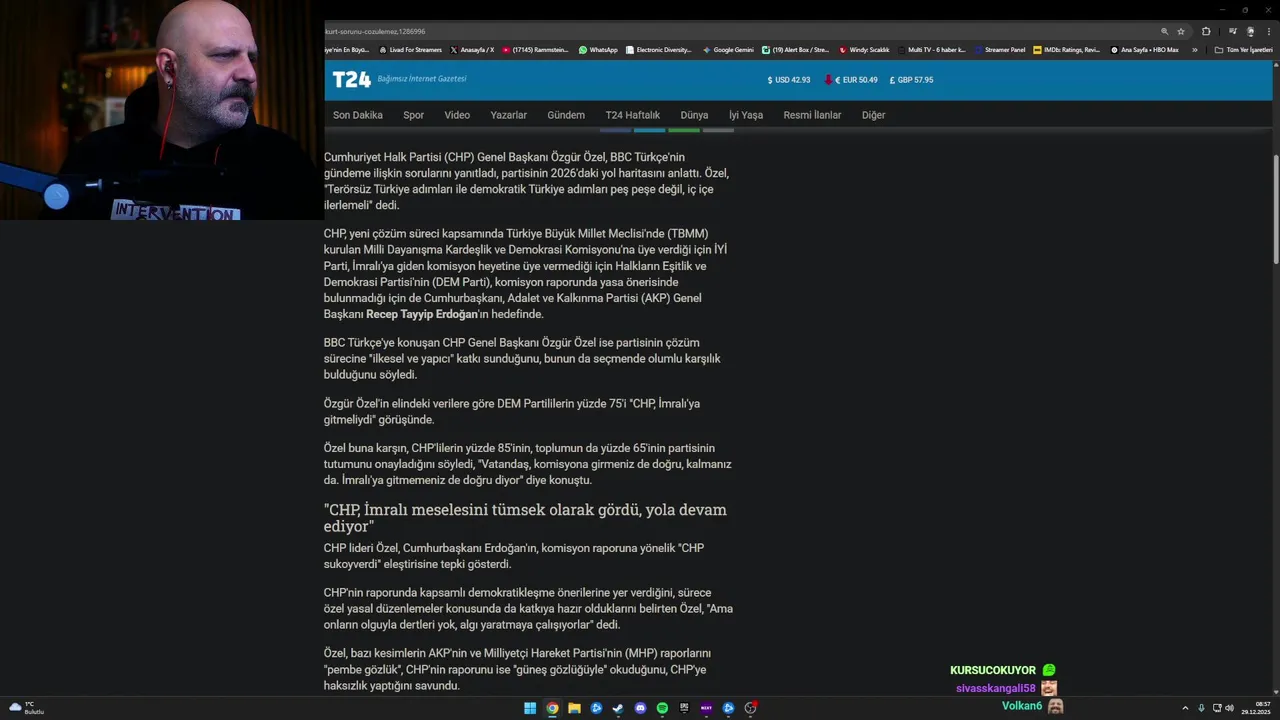Click the sivasskangali58 chat username
This screenshot has width=1280, height=720.
click(995, 688)
